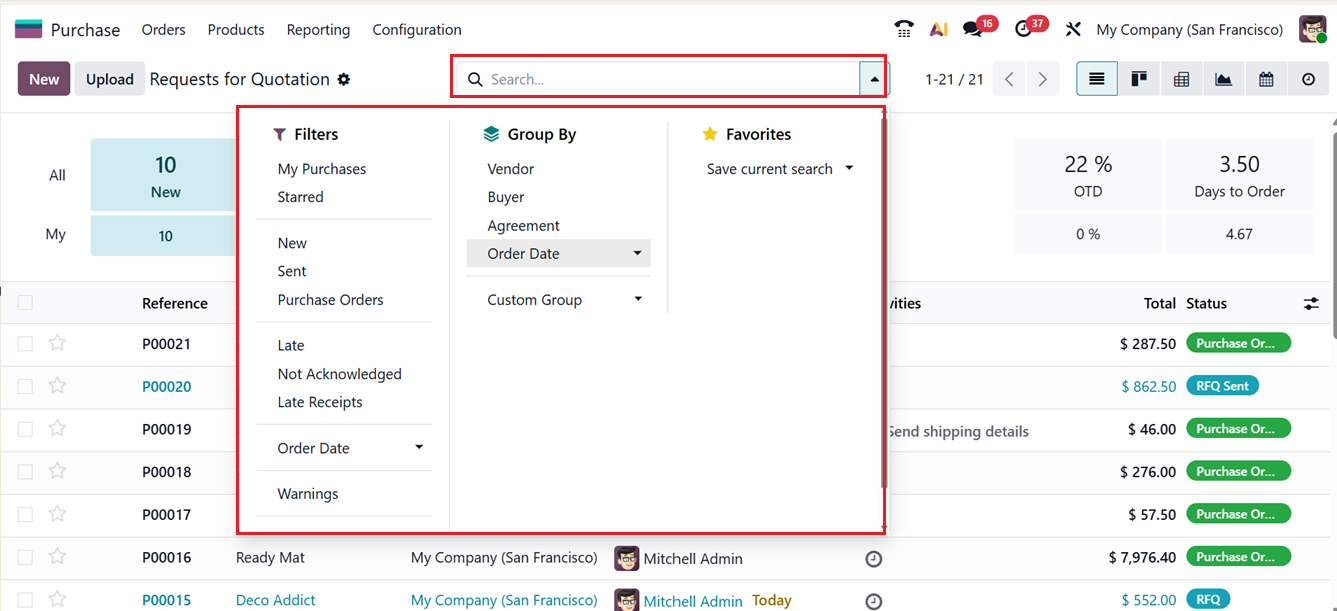Viewport: 1337px width, 611px height.
Task: Open the settings gear beside Requests for Quotation
Action: (344, 79)
